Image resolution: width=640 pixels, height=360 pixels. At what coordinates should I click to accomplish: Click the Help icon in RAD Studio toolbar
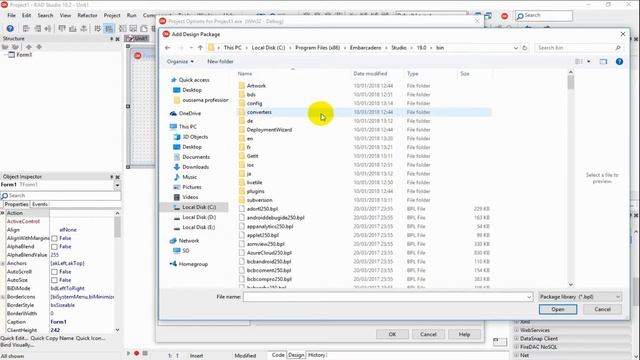click(x=10, y=28)
